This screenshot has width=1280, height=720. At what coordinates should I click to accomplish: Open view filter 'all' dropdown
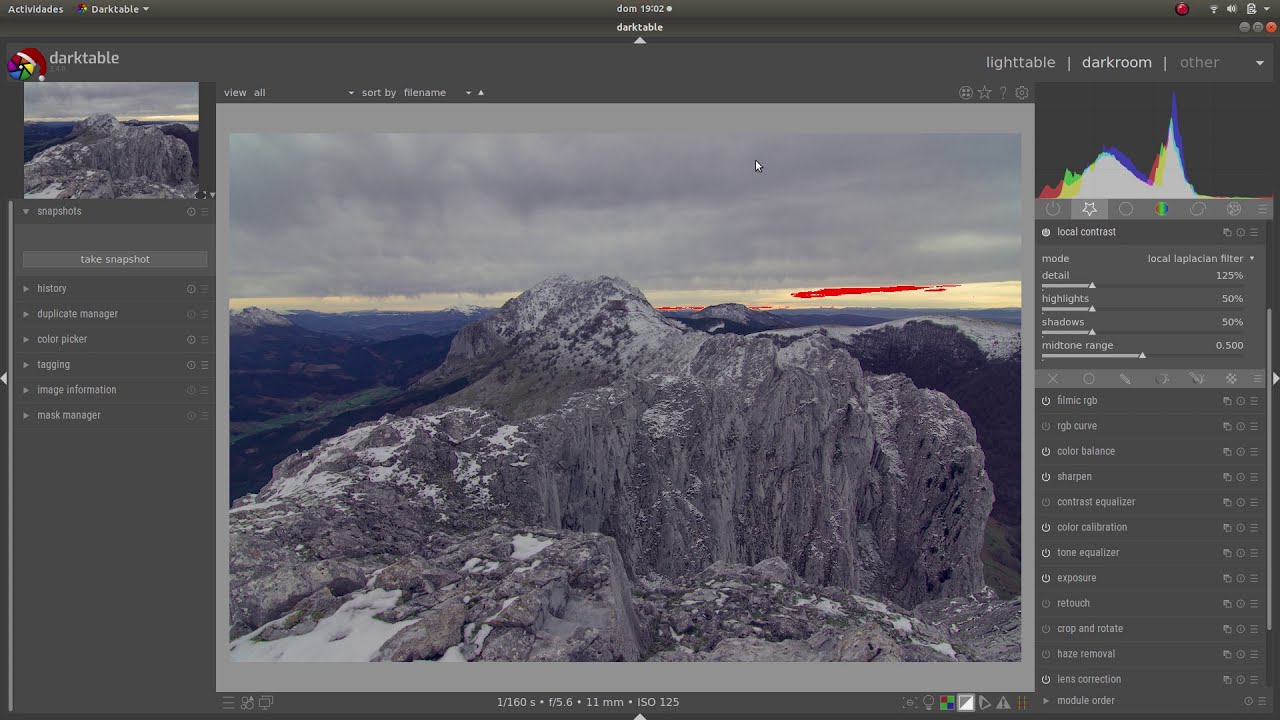(x=304, y=93)
